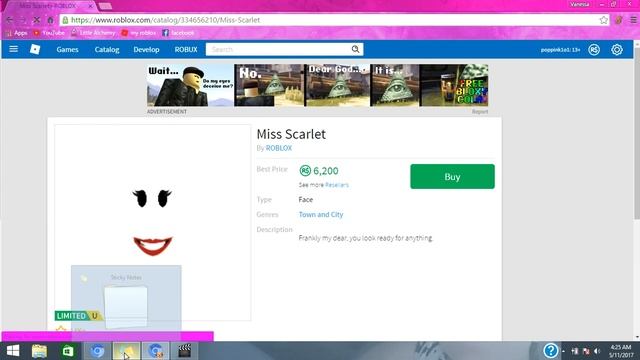
Task: Stop loading the page in Chrome
Action: point(36,20)
